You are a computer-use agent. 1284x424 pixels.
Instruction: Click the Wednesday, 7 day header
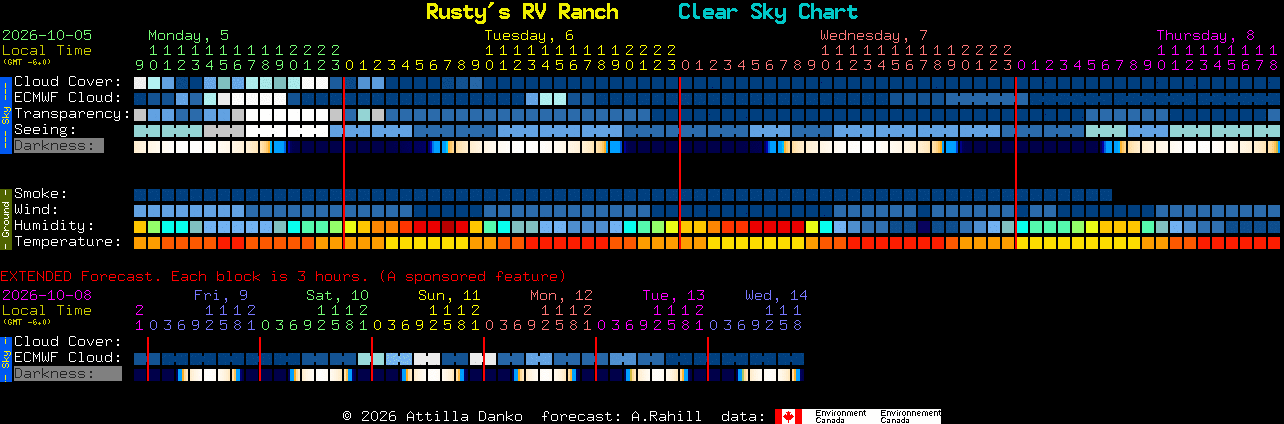874,35
